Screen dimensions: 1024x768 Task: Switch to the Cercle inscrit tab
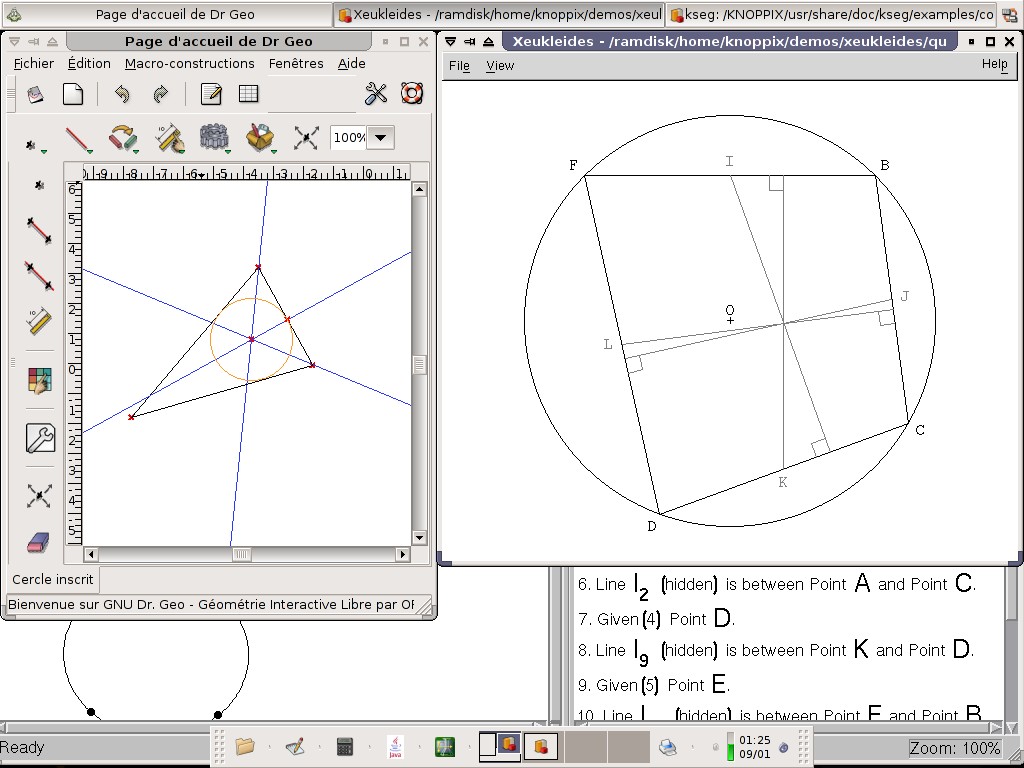[52, 579]
